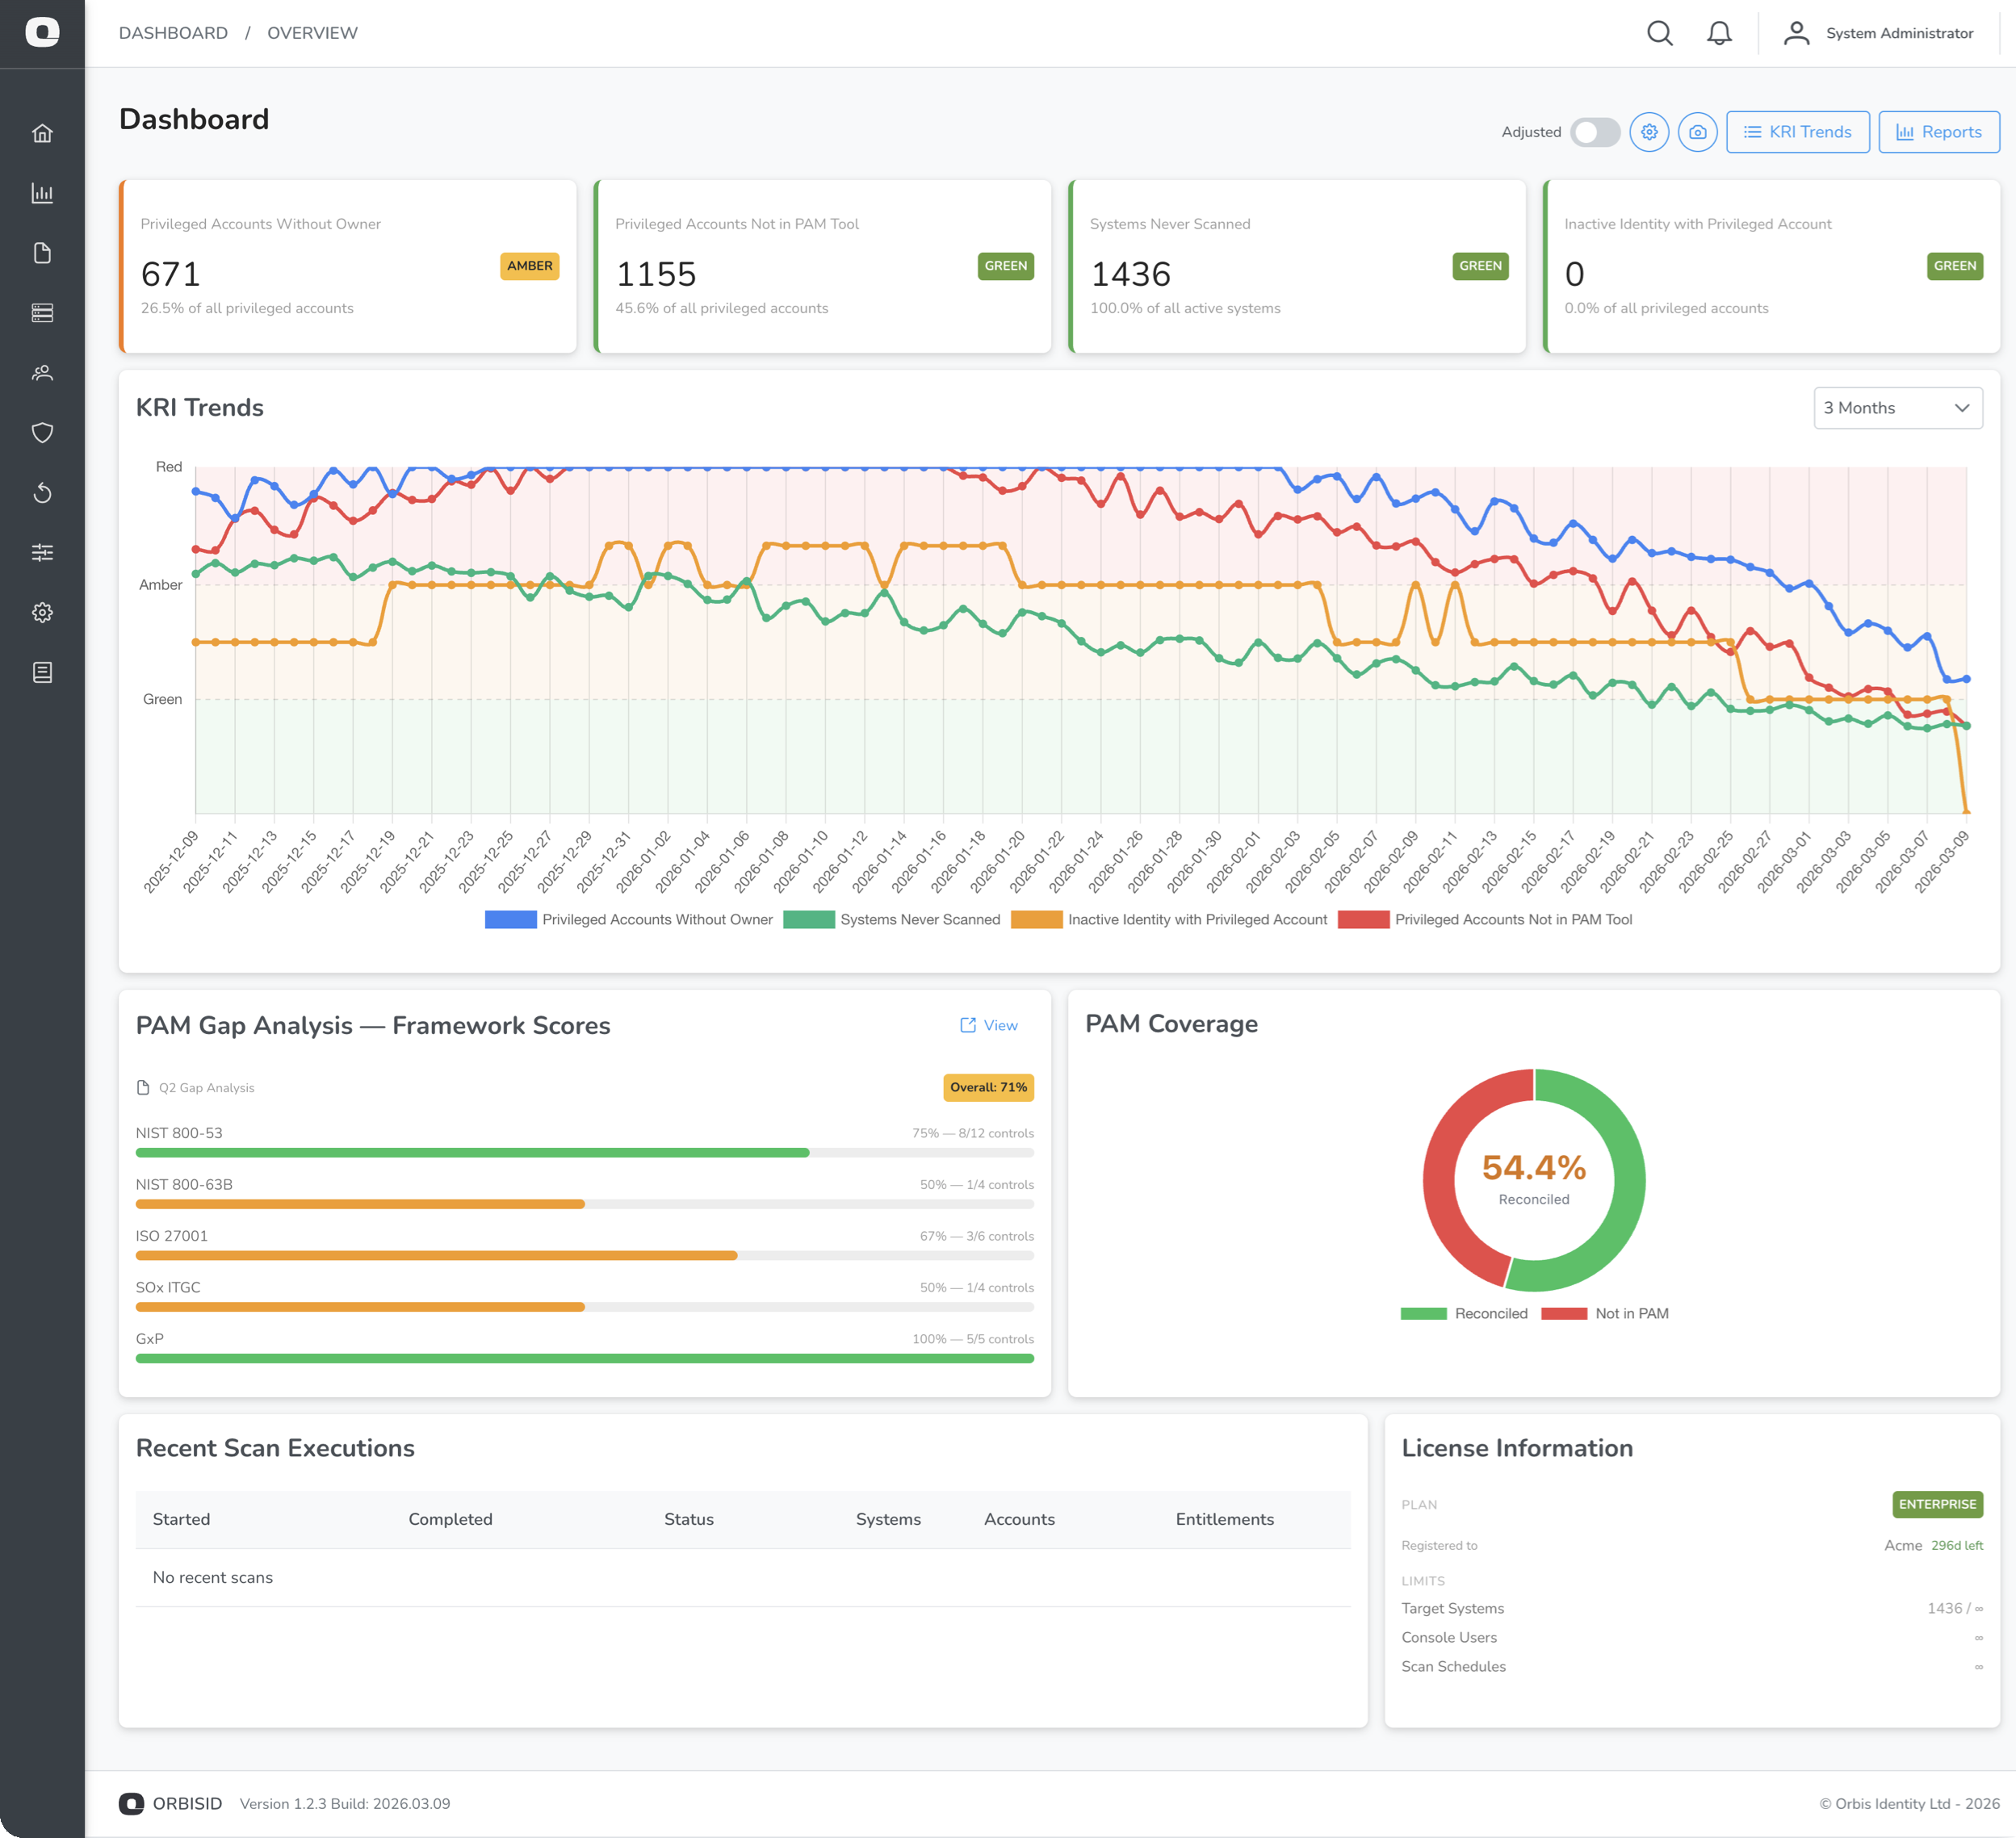This screenshot has height=1838, width=2016.
Task: Toggle Privileged Accounts Without Owner legend series
Action: coord(629,920)
